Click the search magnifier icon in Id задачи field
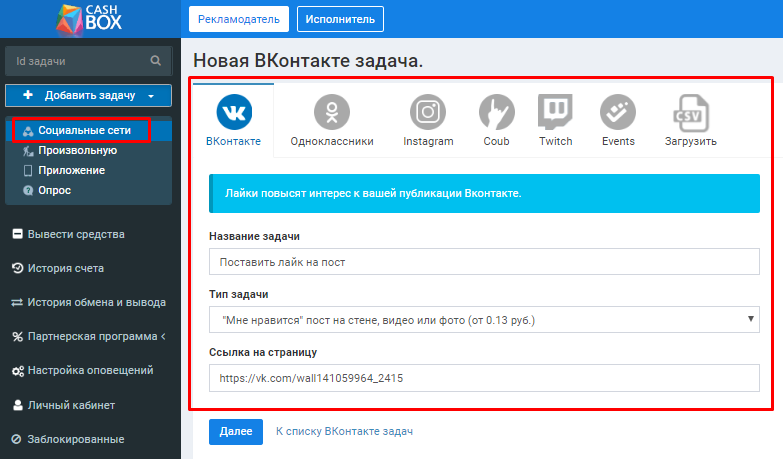783x459 pixels. [156, 60]
